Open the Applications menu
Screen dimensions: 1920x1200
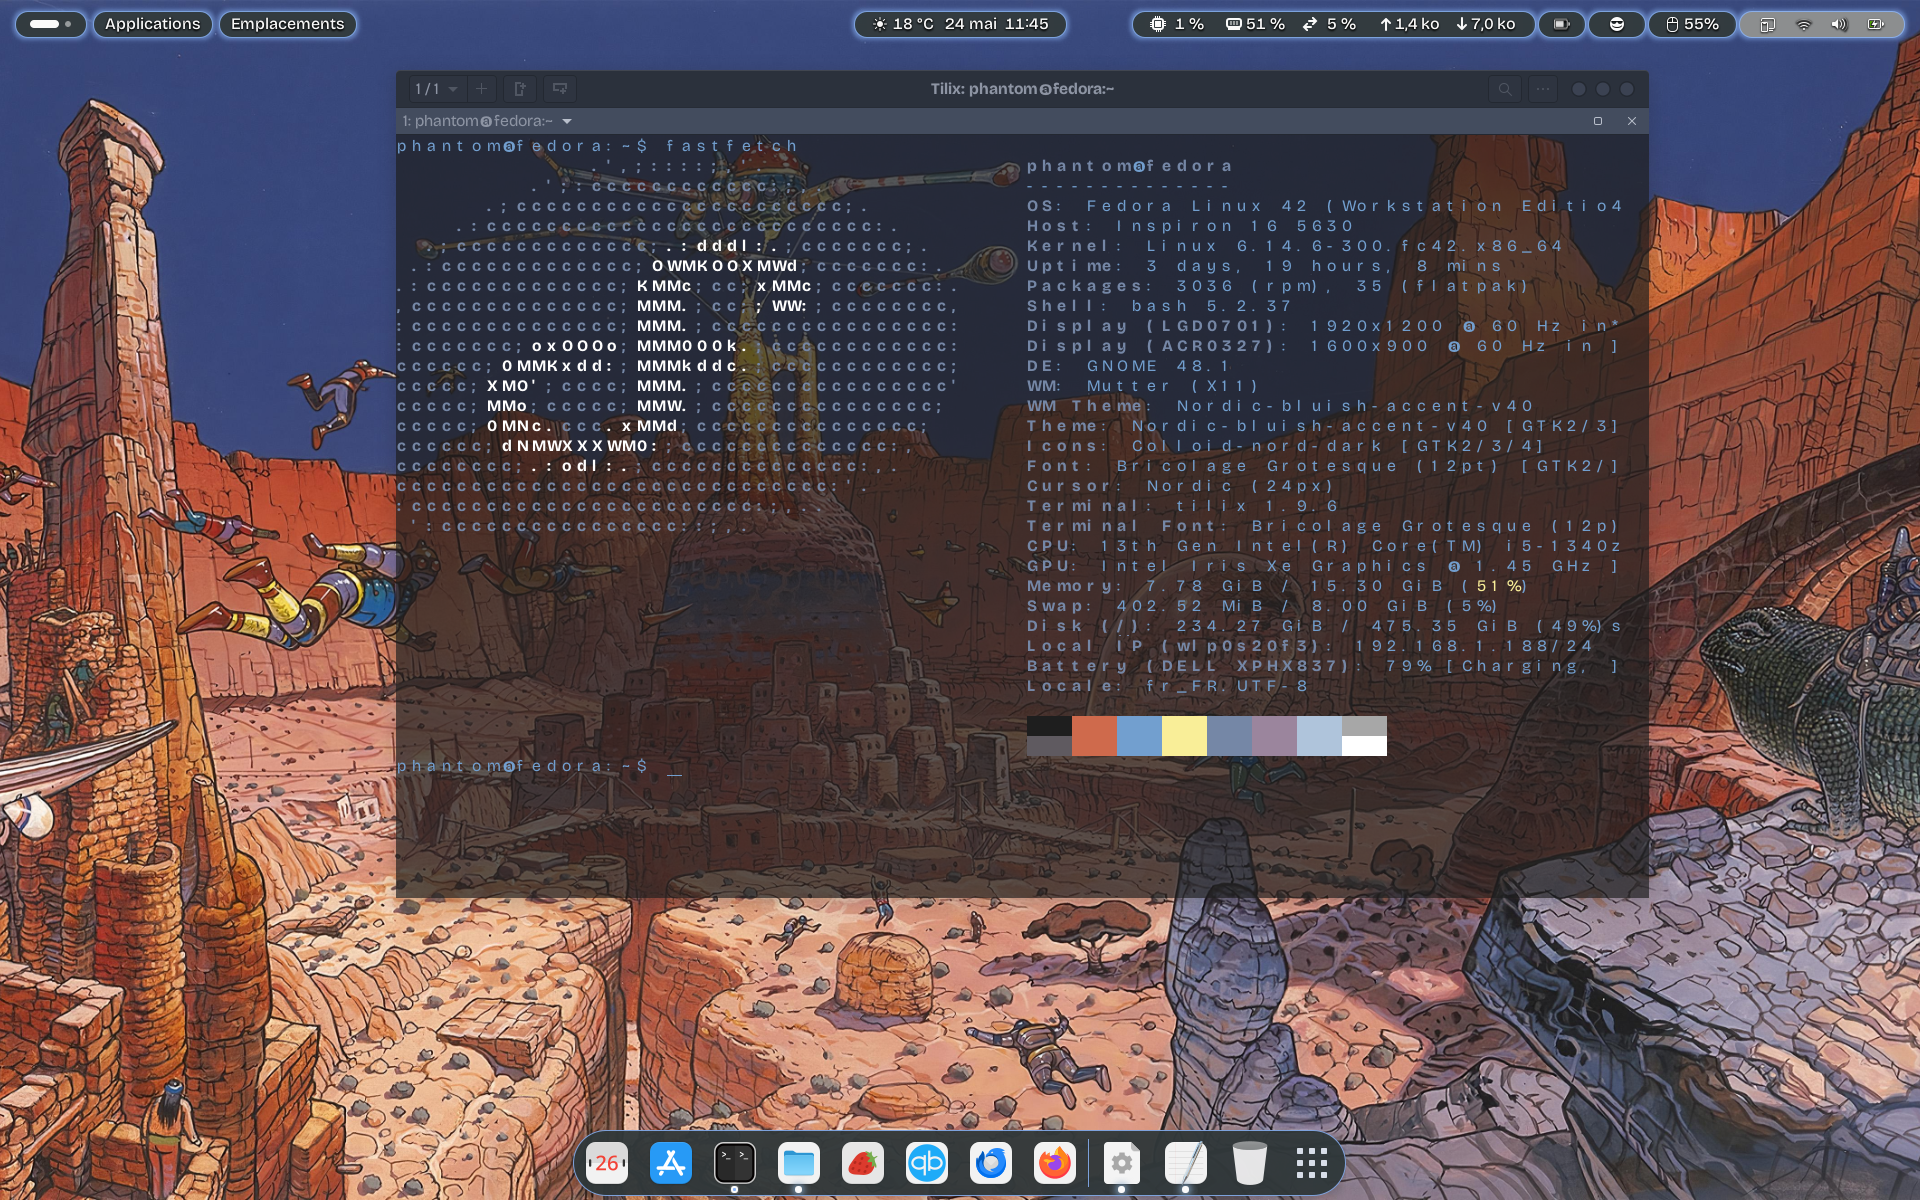pyautogui.click(x=152, y=24)
